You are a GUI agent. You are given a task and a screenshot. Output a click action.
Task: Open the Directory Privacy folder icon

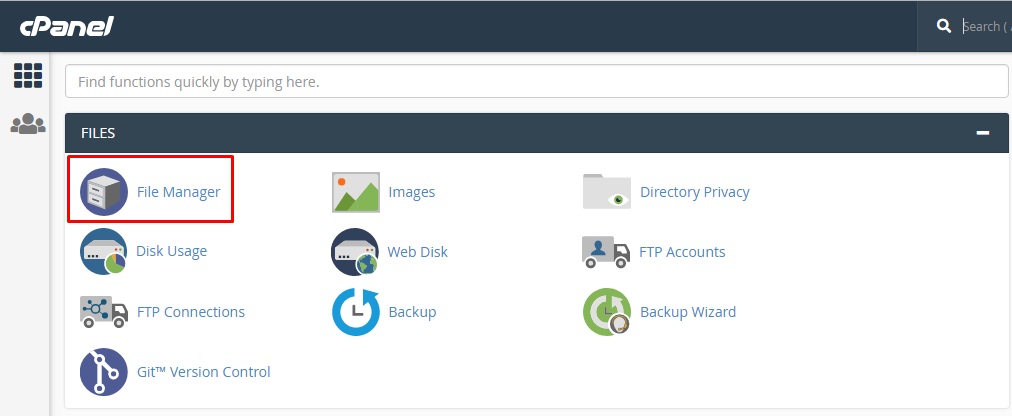click(x=607, y=192)
